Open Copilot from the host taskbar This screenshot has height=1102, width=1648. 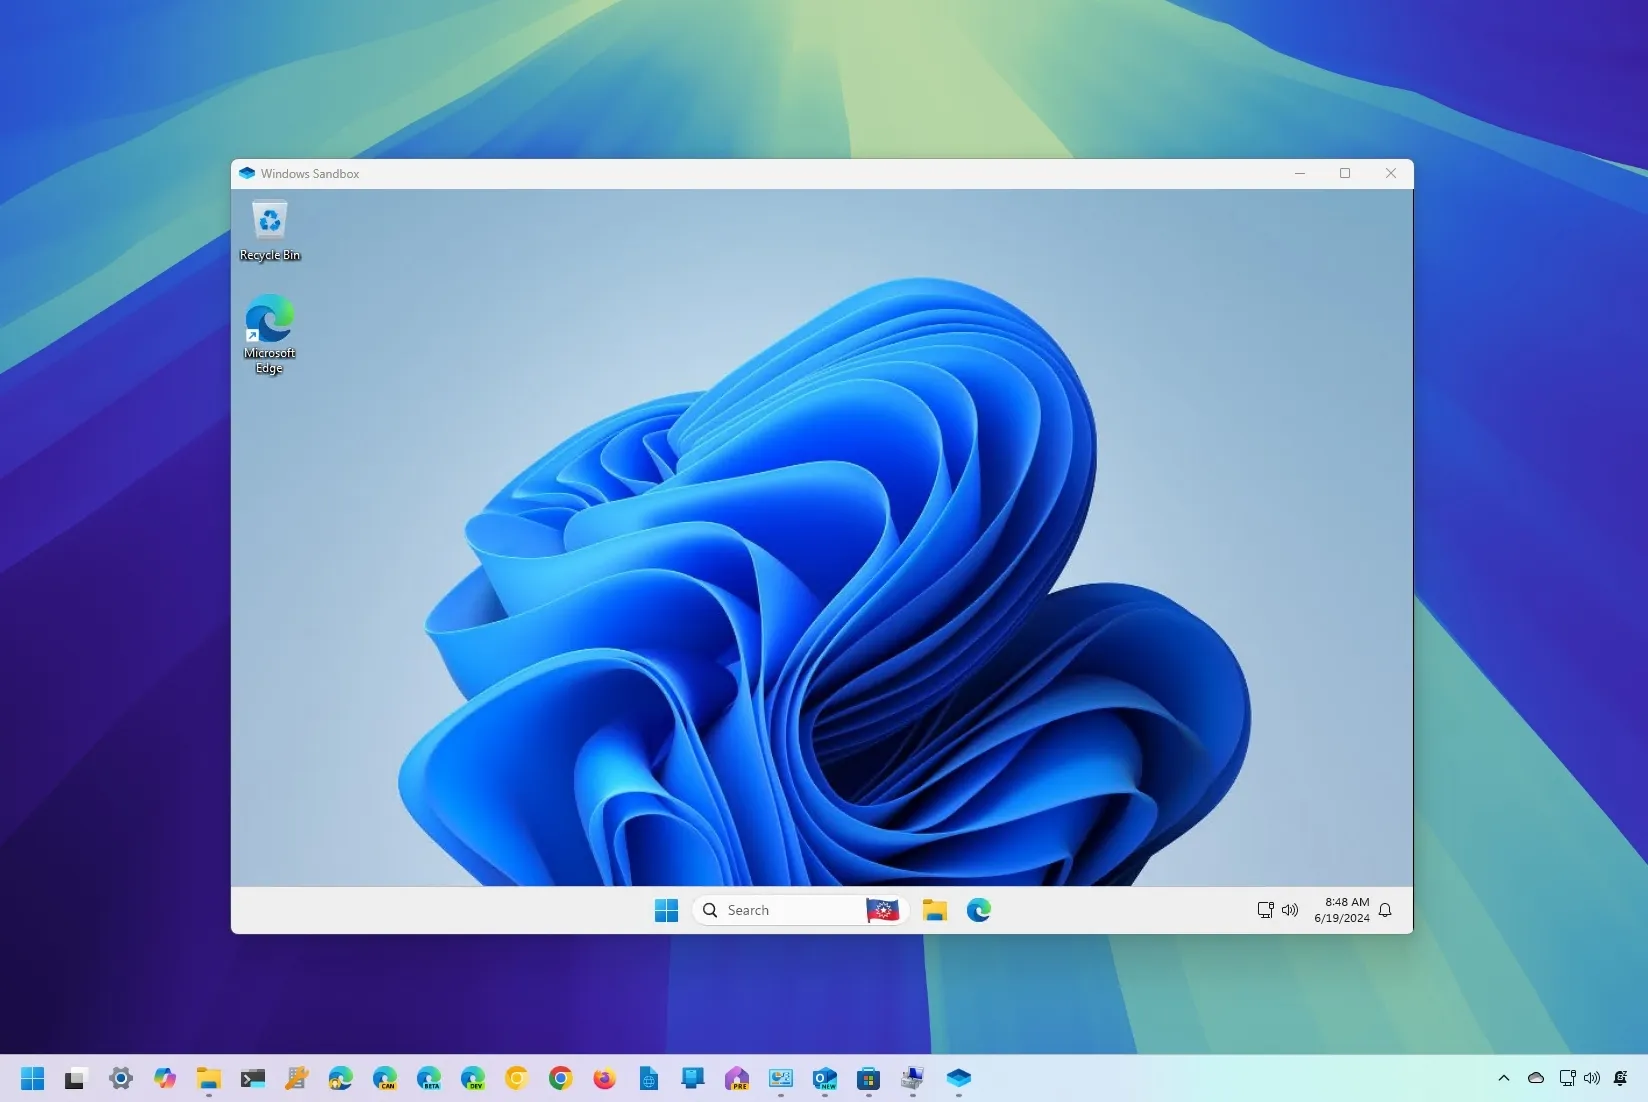click(x=164, y=1080)
